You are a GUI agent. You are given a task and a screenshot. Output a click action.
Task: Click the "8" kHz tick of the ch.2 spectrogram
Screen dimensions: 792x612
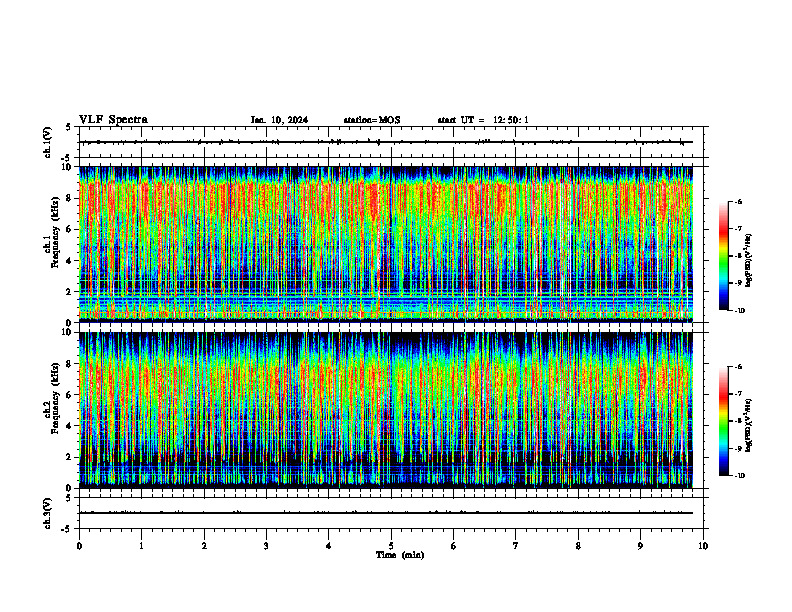point(69,364)
